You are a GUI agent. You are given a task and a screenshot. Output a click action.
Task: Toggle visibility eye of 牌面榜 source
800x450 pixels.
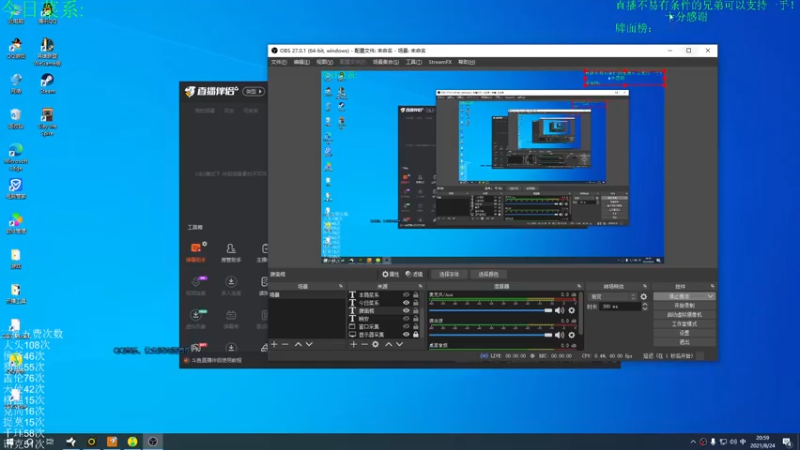coord(406,310)
